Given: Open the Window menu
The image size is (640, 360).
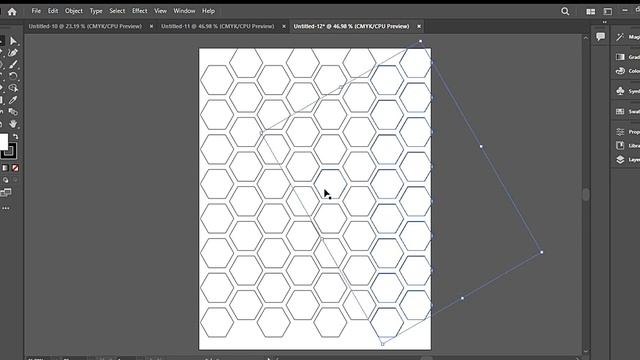Looking at the screenshot, I should point(184,11).
